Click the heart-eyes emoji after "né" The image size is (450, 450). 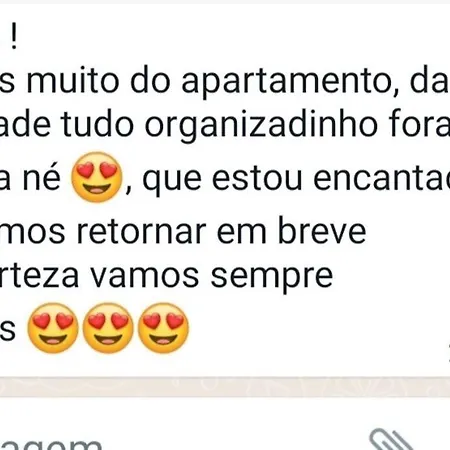[97, 177]
